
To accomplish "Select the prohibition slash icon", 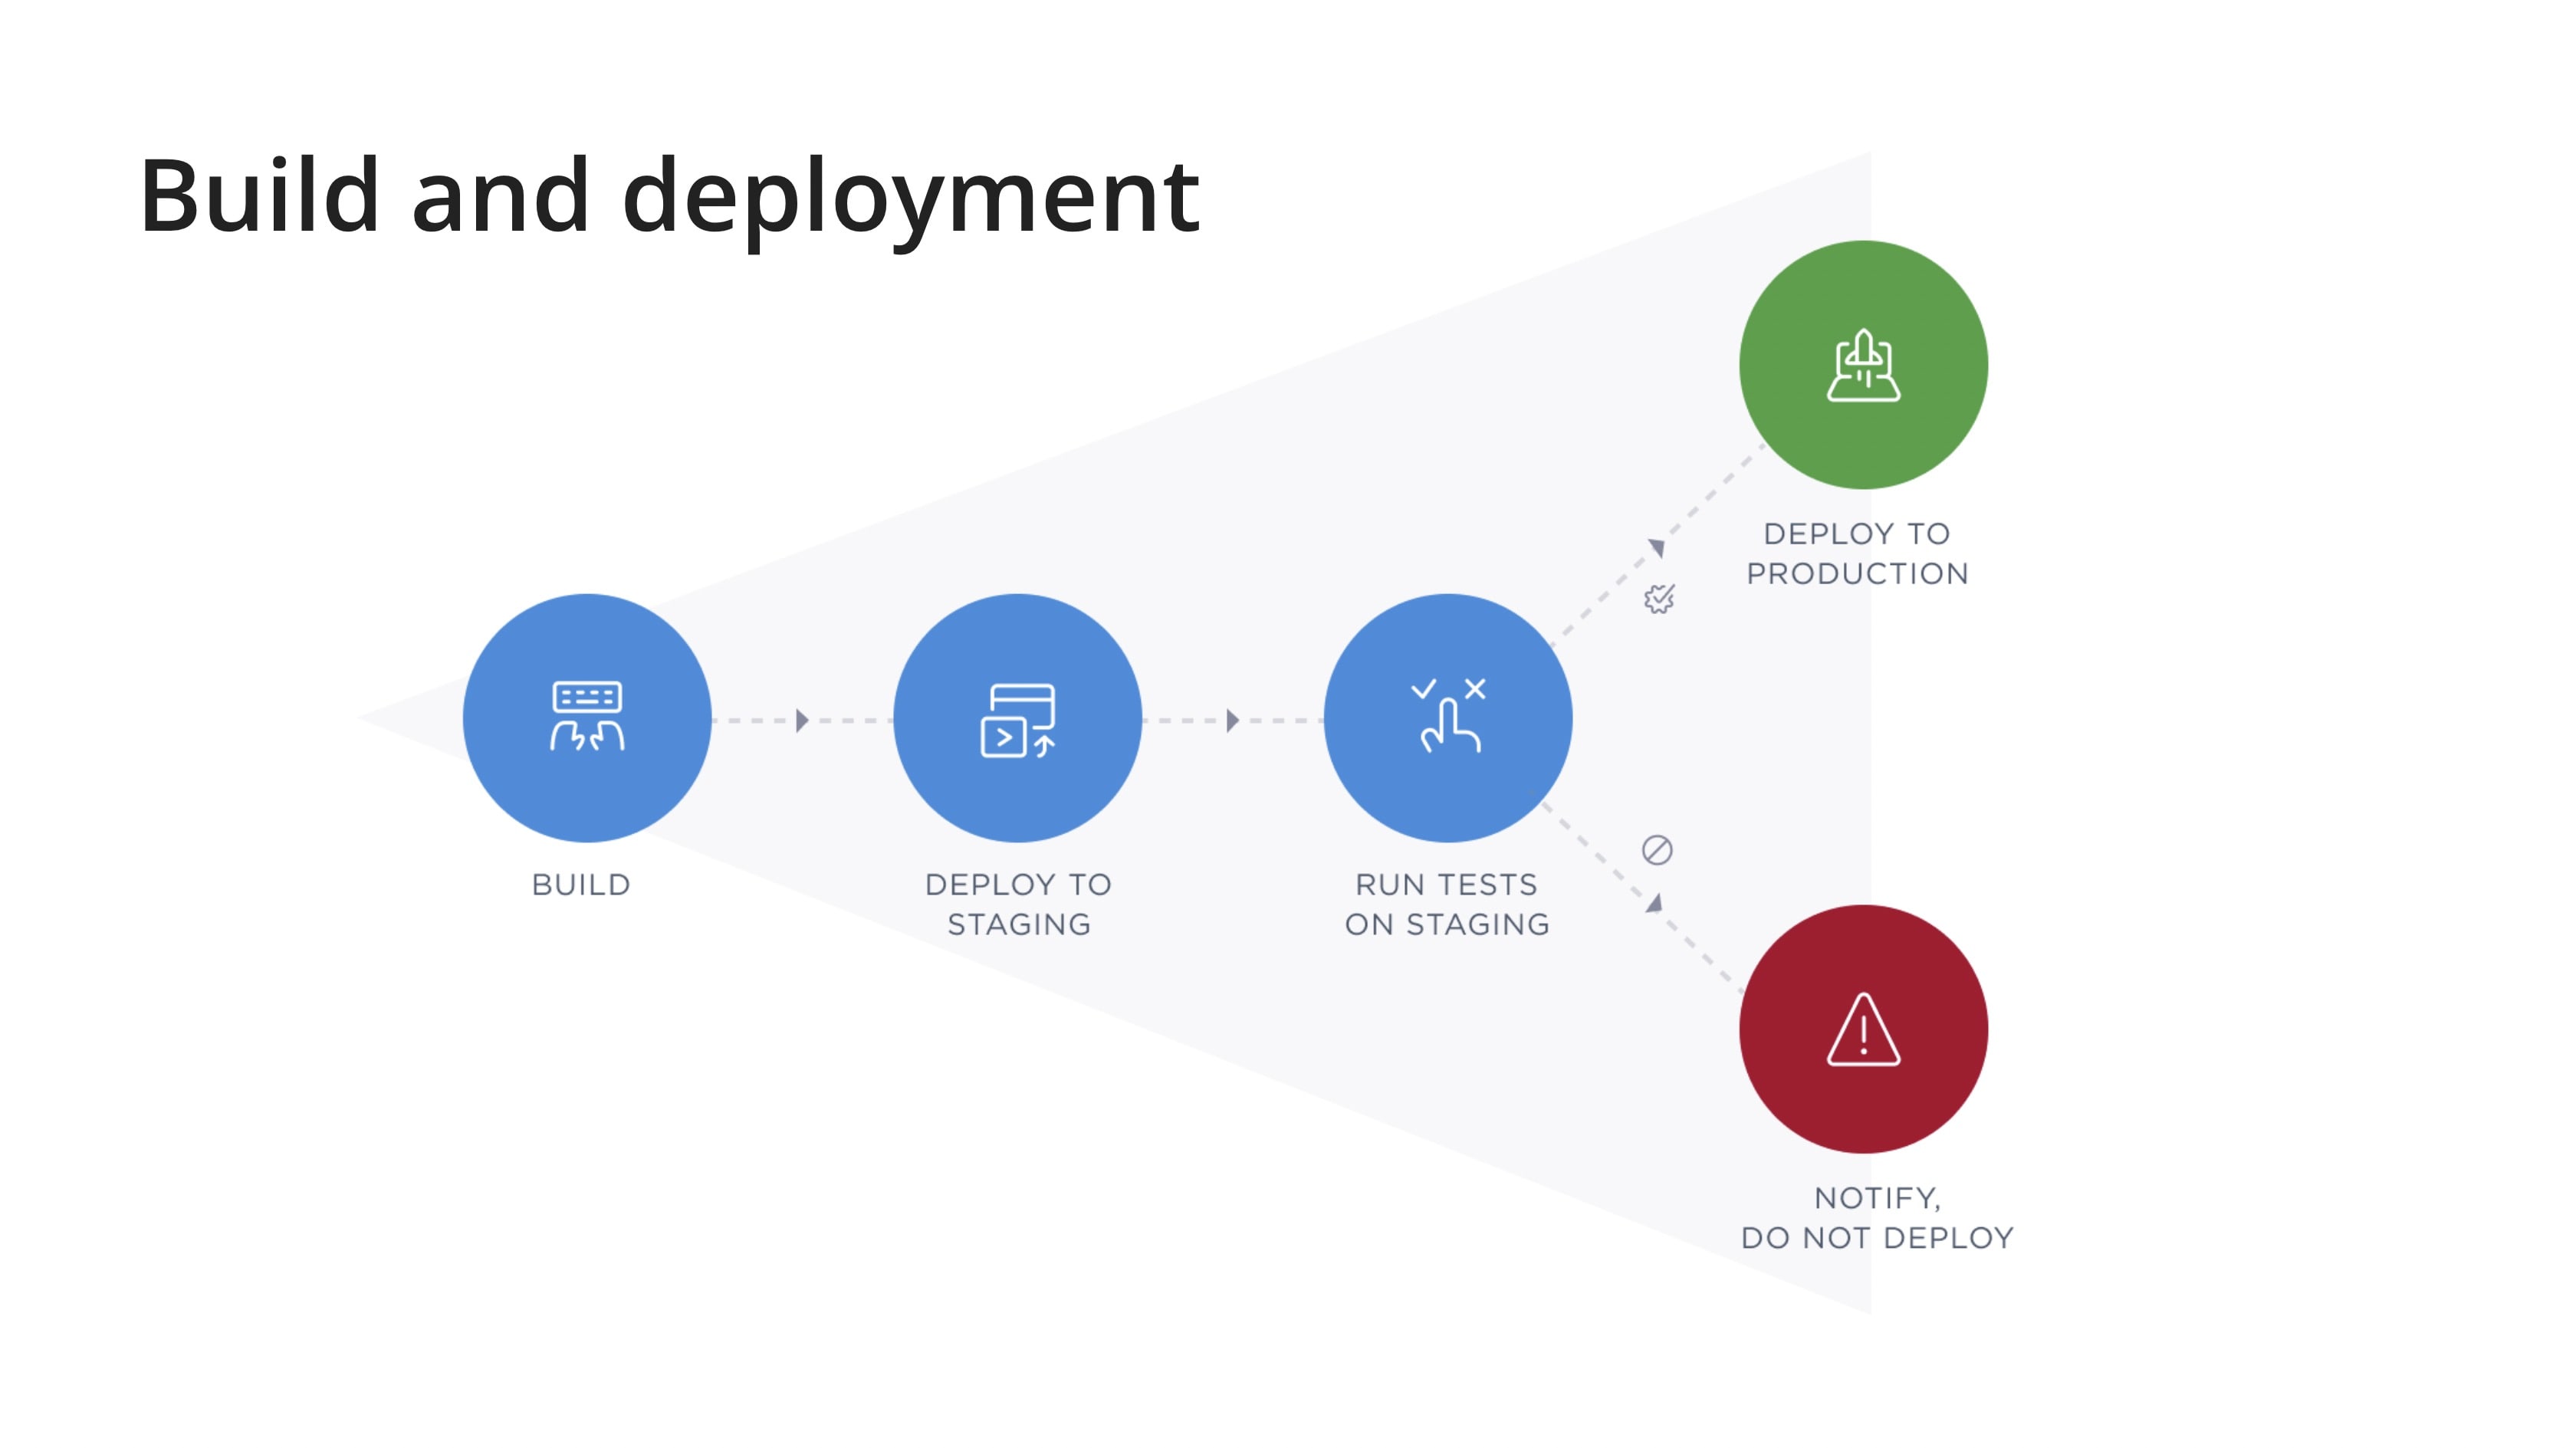I will (x=1656, y=850).
